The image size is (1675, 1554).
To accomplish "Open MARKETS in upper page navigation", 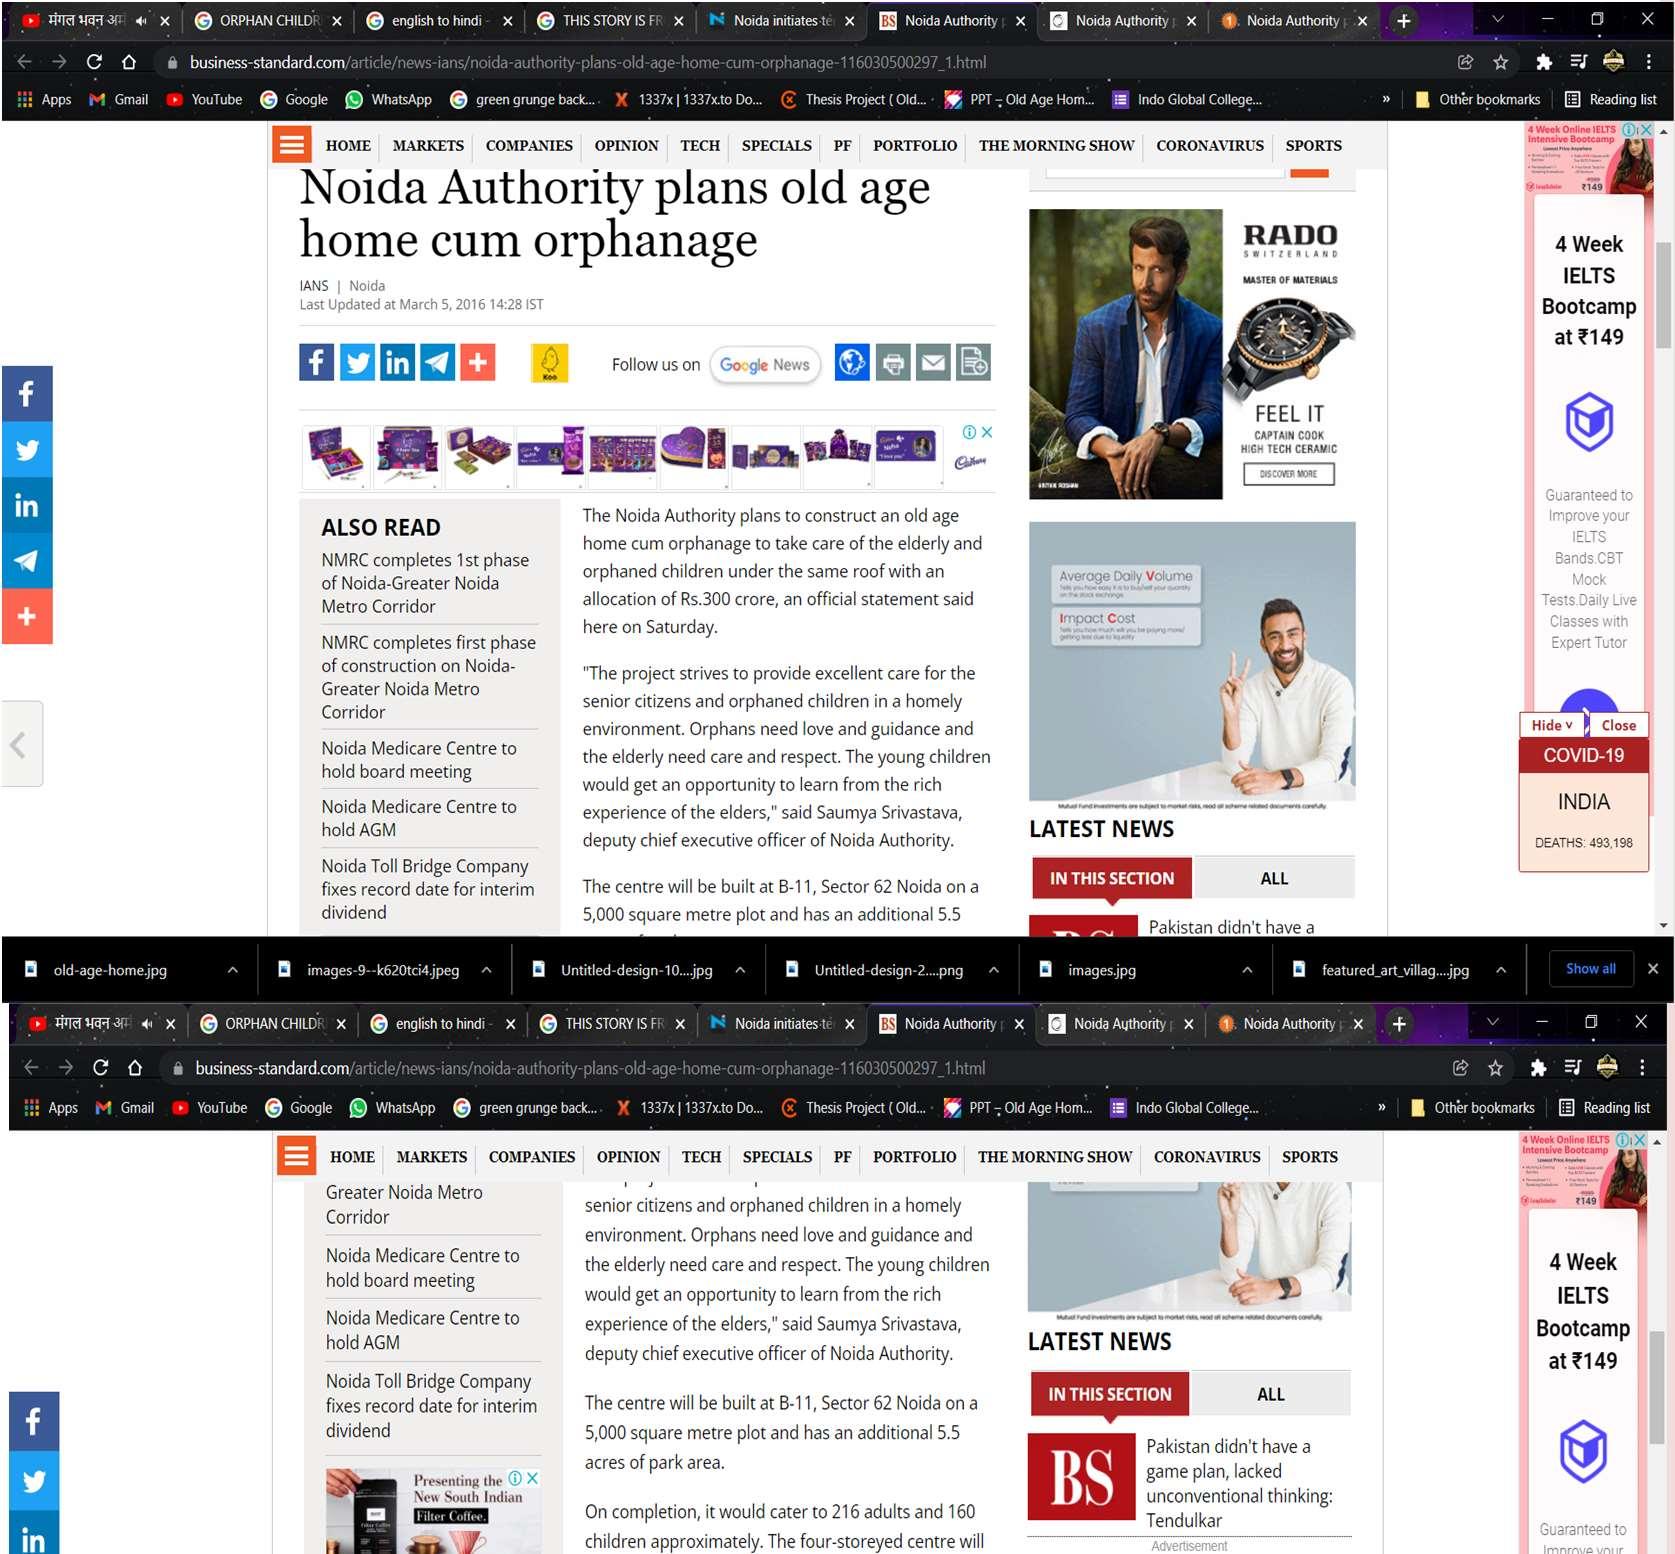I will point(428,146).
